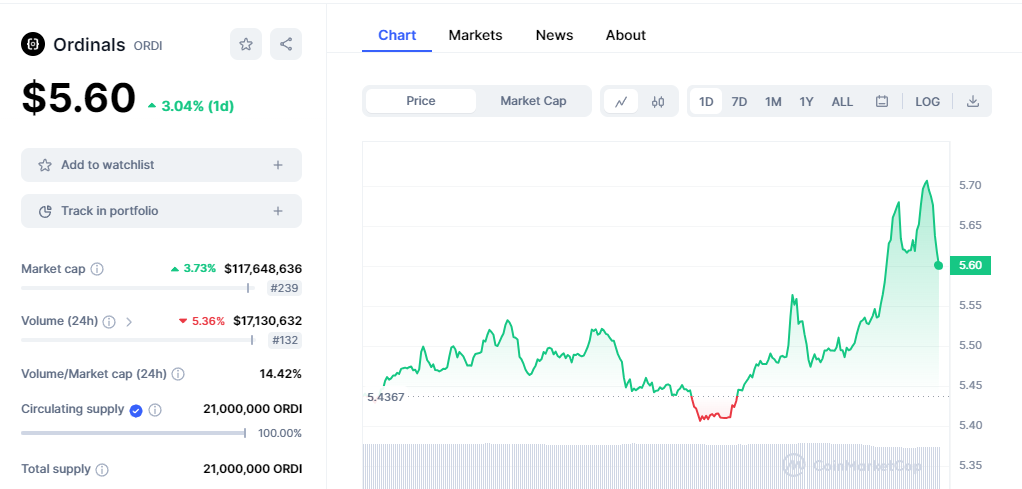Expand Volume (24h) chevron arrow
The image size is (1022, 489).
(x=129, y=321)
